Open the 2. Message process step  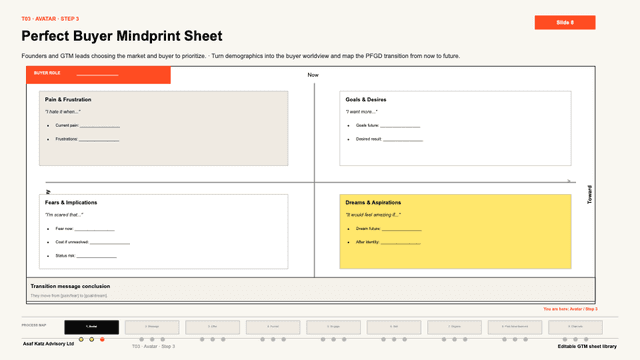pos(152,327)
